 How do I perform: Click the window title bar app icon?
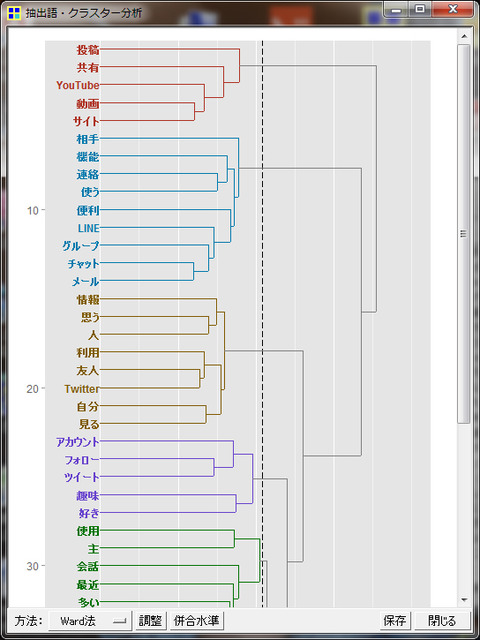(x=15, y=13)
